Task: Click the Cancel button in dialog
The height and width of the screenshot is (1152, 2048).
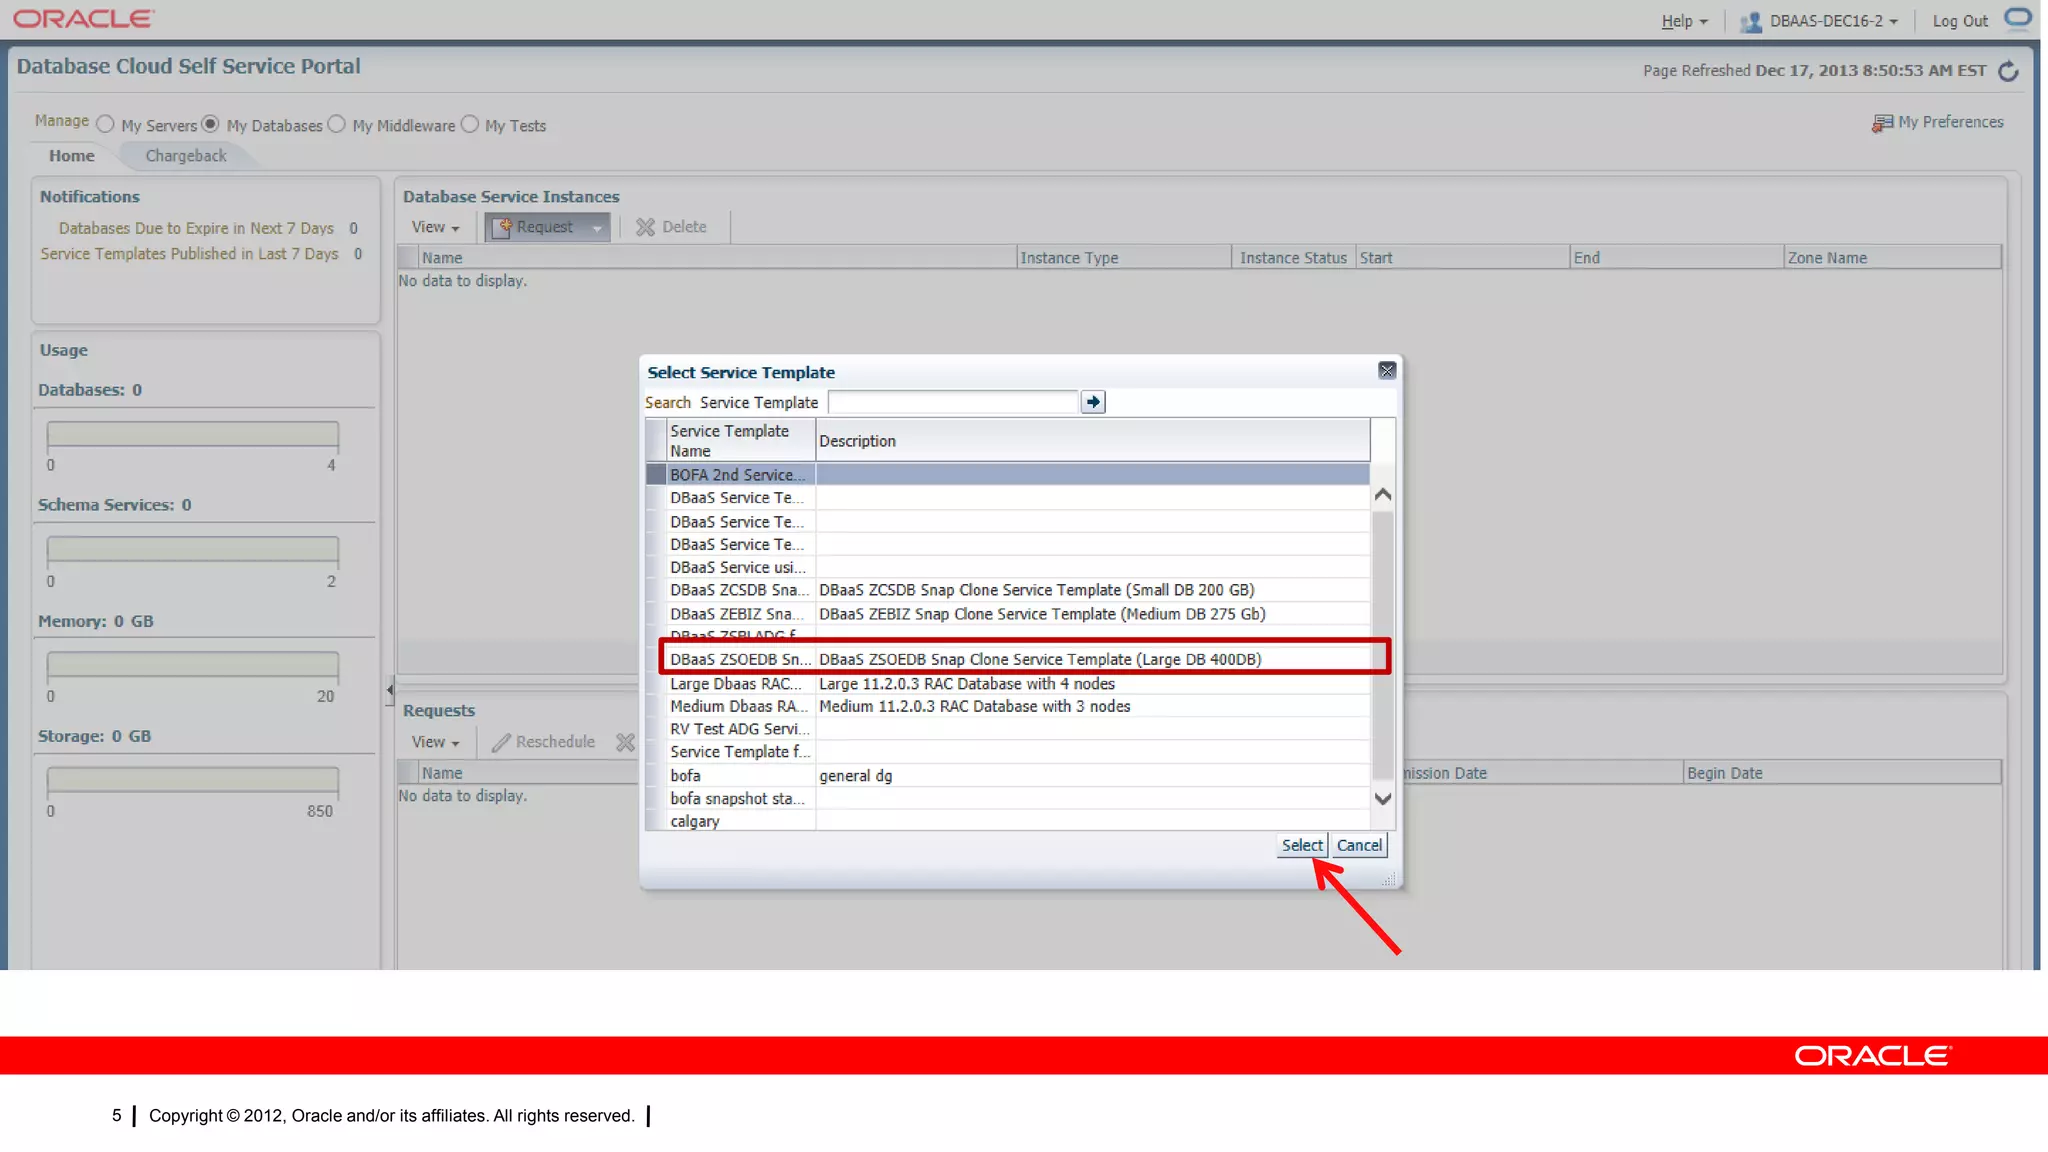Action: [x=1359, y=845]
